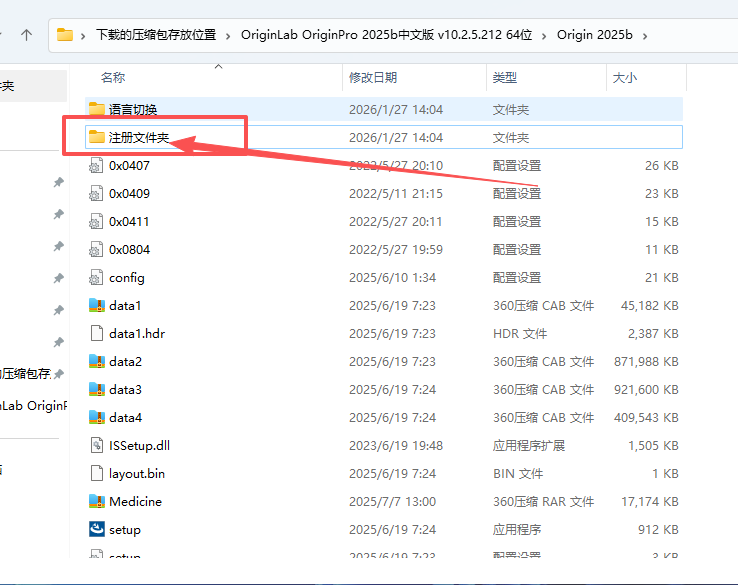738x585 pixels.
Task: Sort files by 名称 column header
Action: click(x=113, y=77)
